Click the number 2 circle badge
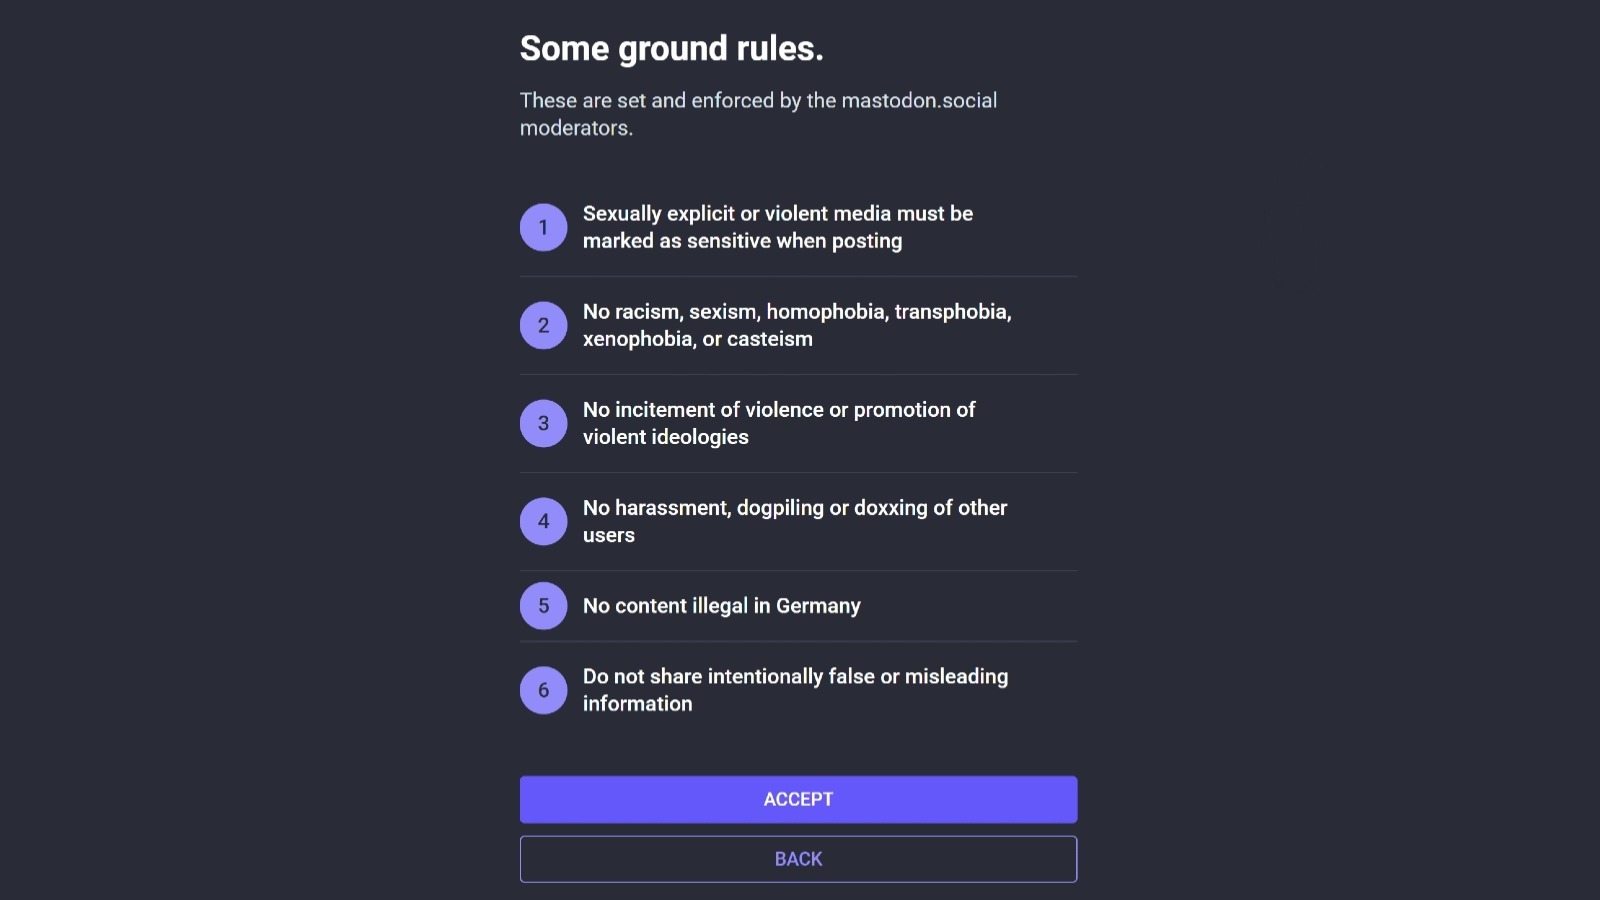 [543, 325]
